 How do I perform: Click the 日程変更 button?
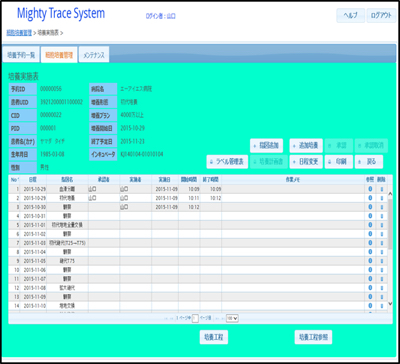pyautogui.click(x=306, y=162)
